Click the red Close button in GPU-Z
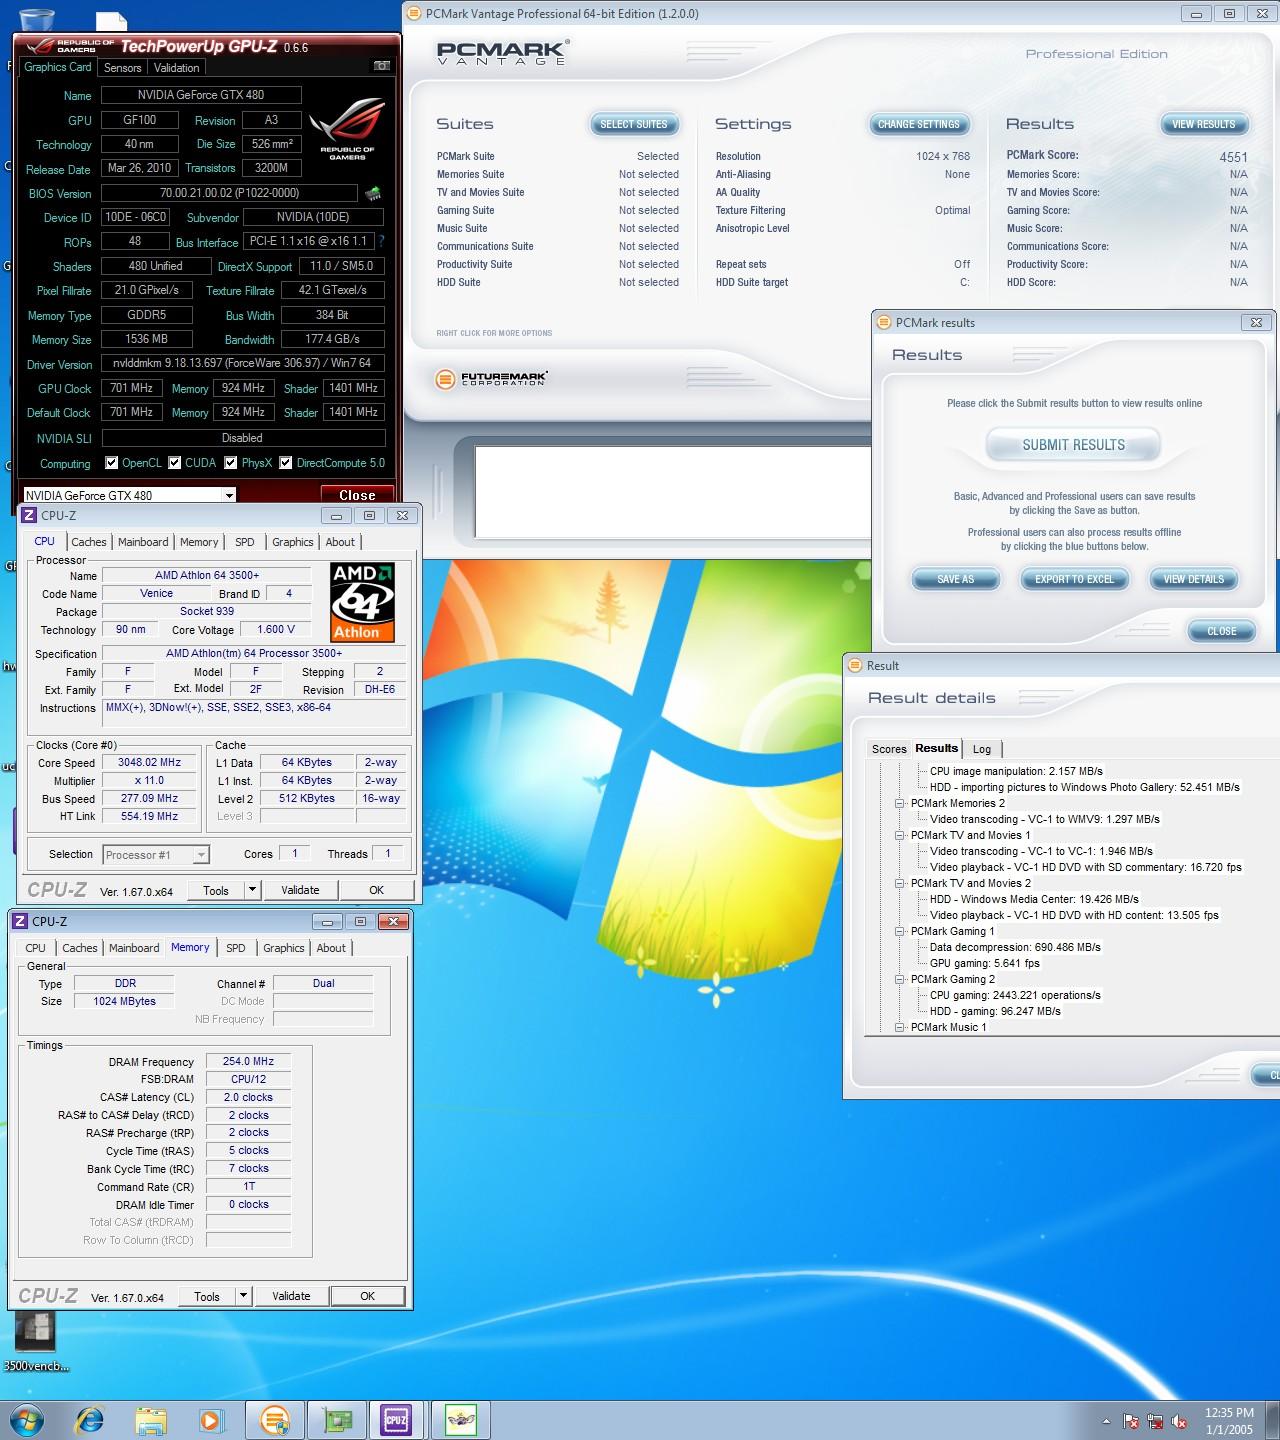This screenshot has height=1440, width=1280. click(357, 494)
